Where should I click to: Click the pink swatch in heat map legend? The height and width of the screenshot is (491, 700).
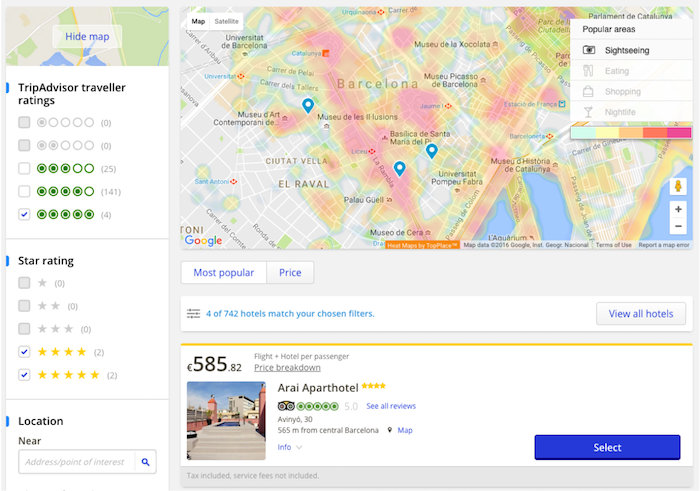679,133
